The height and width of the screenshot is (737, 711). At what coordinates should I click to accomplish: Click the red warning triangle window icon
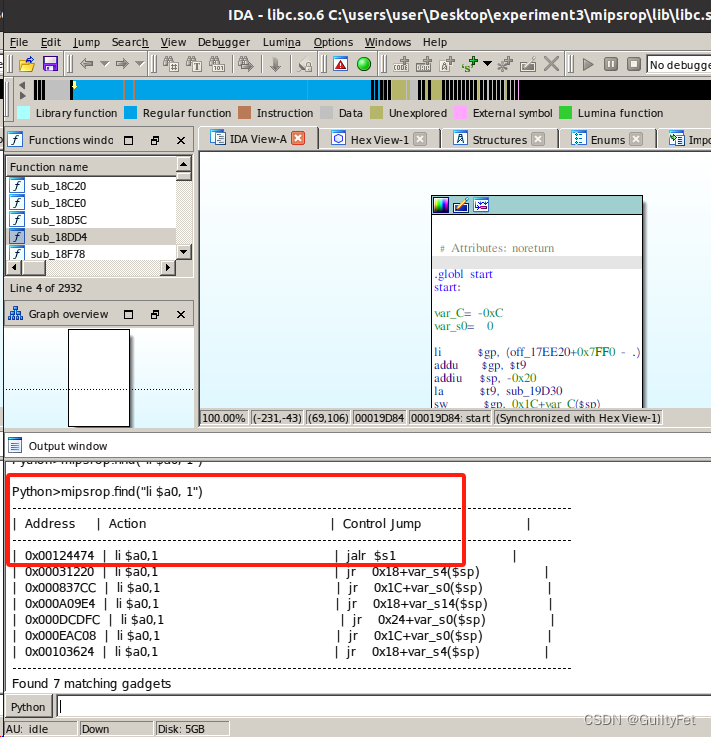point(341,64)
